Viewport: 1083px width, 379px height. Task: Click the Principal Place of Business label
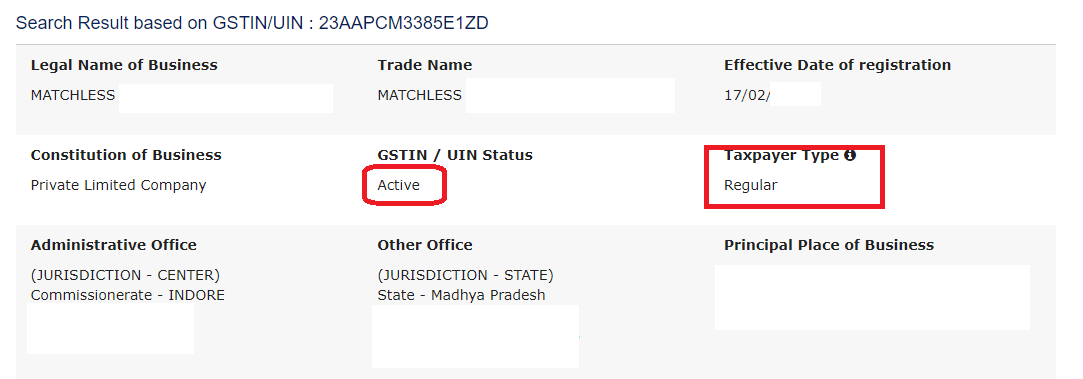pos(829,245)
